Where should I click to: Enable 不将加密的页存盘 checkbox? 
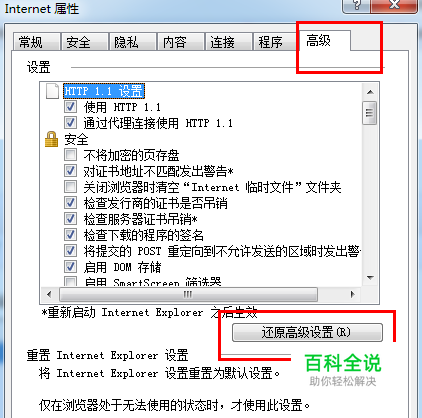coord(70,155)
